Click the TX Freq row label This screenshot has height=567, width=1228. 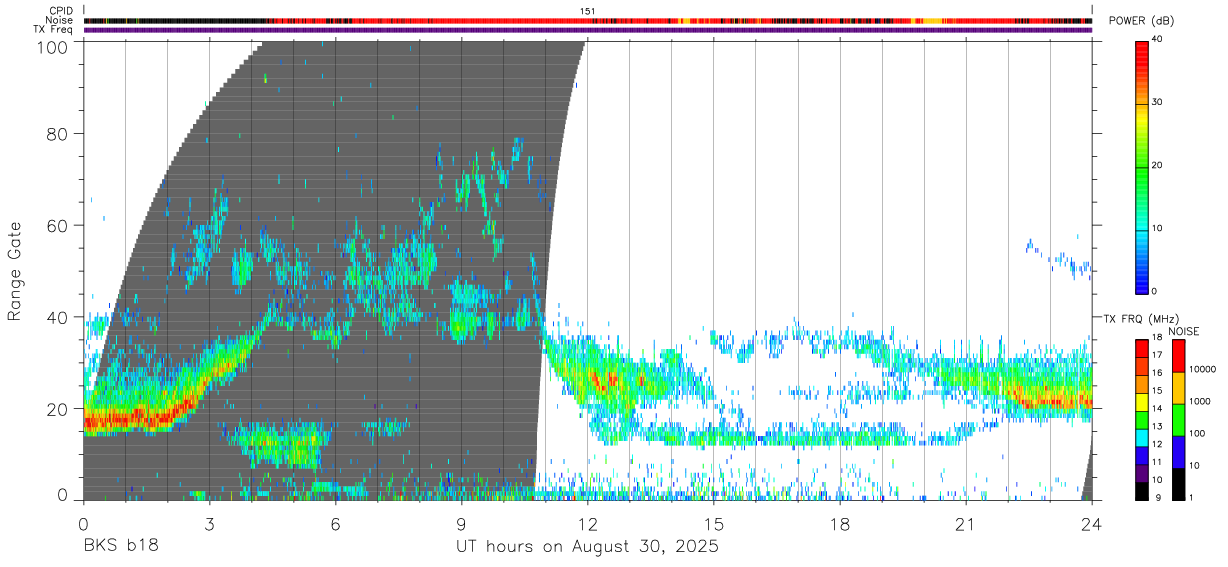(54, 30)
